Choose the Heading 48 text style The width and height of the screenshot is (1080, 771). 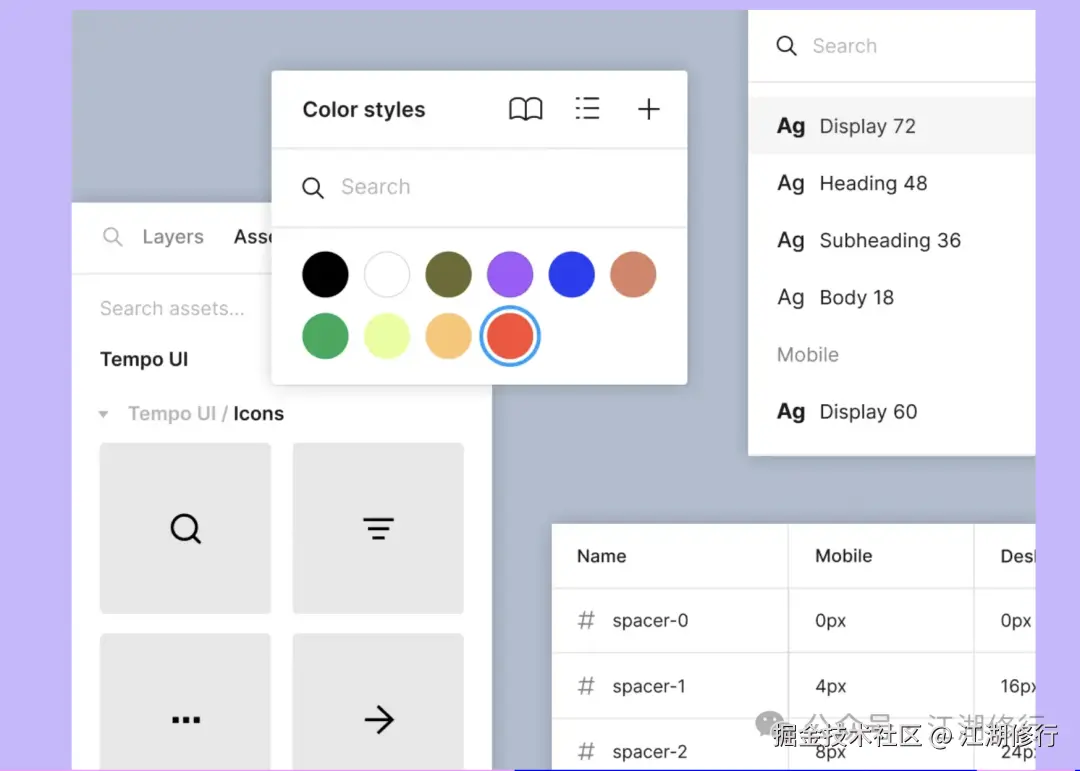coord(892,183)
